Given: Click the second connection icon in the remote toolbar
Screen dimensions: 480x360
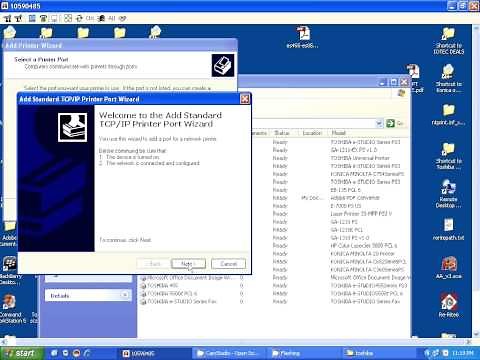Looking at the screenshot, I should tap(19, 18).
